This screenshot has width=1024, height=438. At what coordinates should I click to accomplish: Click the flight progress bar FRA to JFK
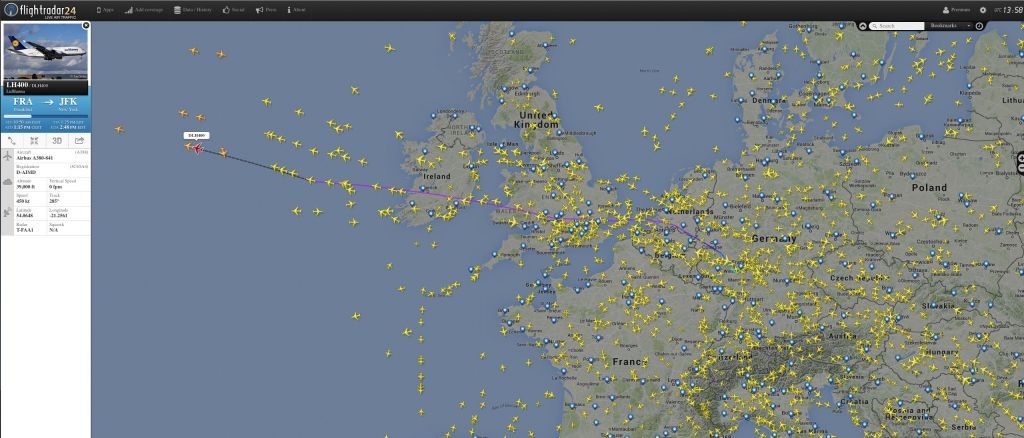[46, 117]
